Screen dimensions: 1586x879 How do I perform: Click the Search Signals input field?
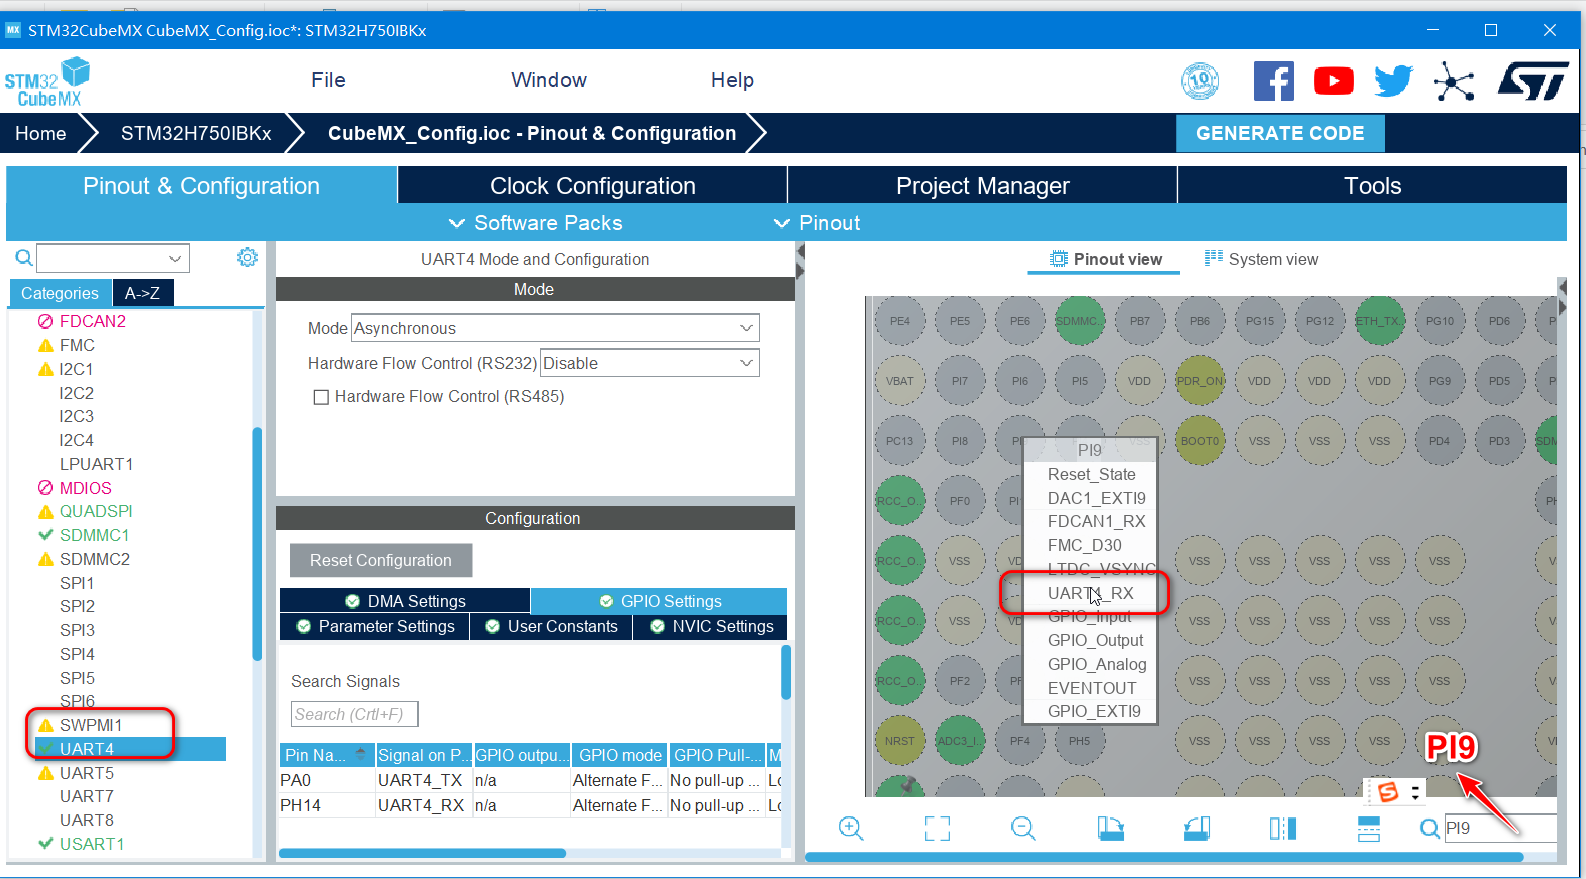(354, 714)
